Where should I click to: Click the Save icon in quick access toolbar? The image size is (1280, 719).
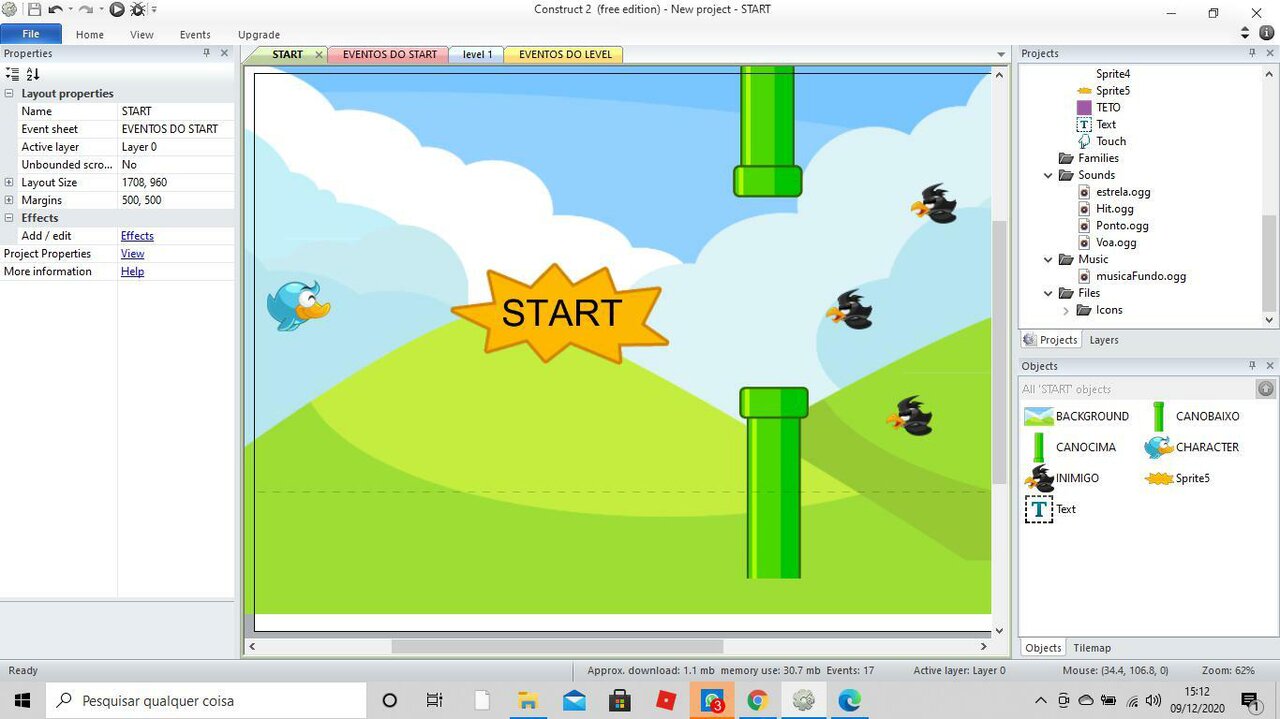pyautogui.click(x=34, y=9)
